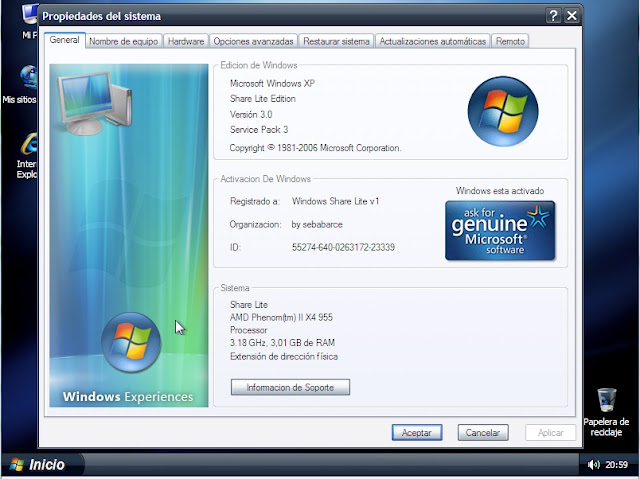Click the 20:59 taskbar clock
The width and height of the screenshot is (640, 479).
[616, 464]
